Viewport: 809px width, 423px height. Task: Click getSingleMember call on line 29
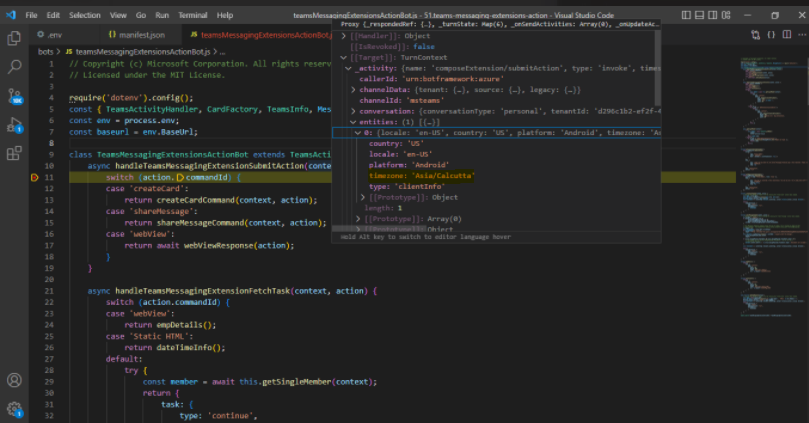(x=297, y=382)
